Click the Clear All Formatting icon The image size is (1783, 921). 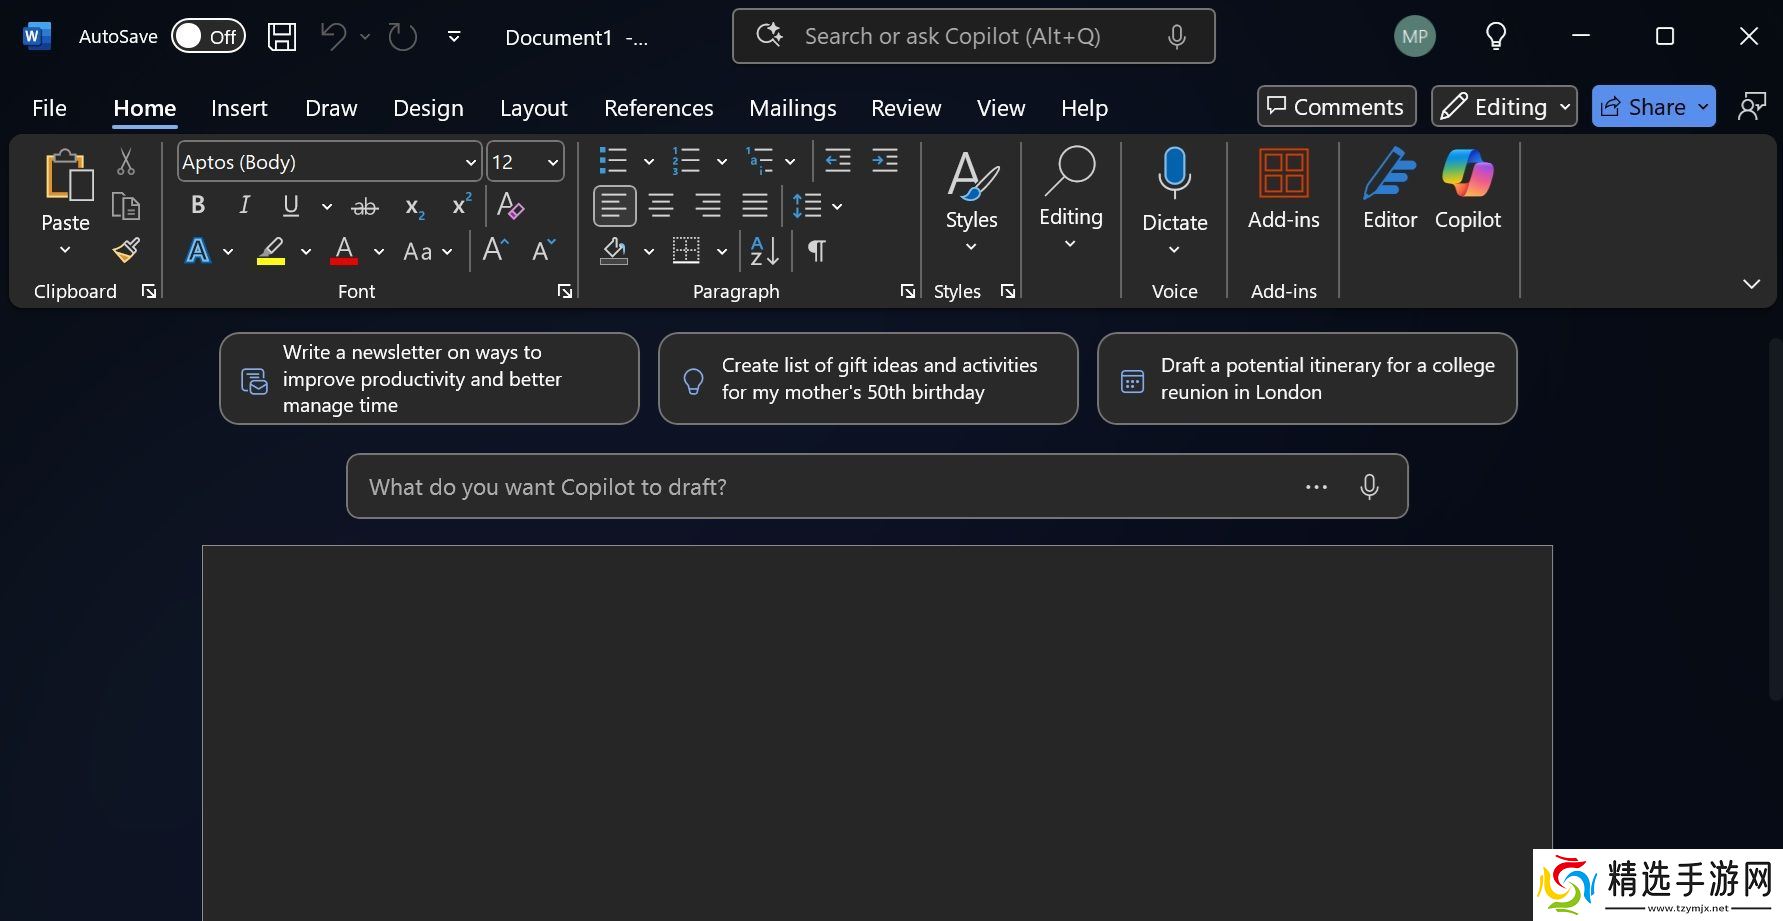pos(510,206)
